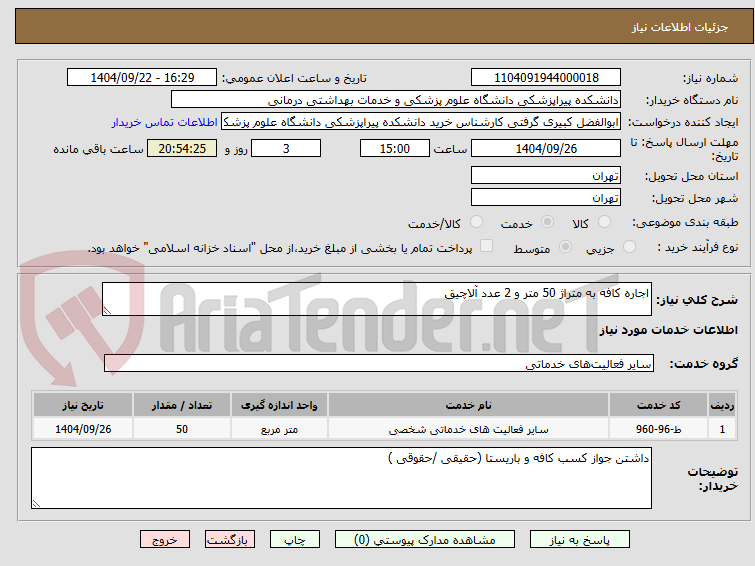Click the تعداد / مقدار column header
The width and height of the screenshot is (755, 566).
click(182, 405)
